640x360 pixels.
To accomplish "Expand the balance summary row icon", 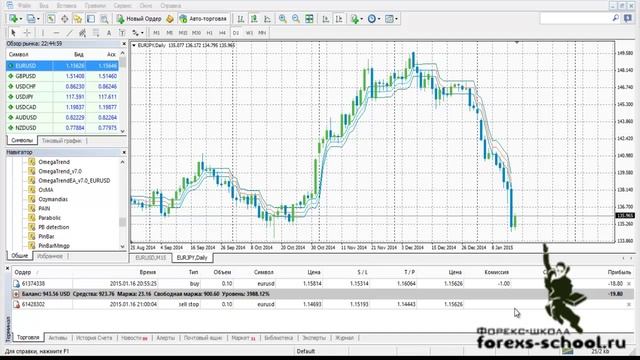I will tap(16, 294).
